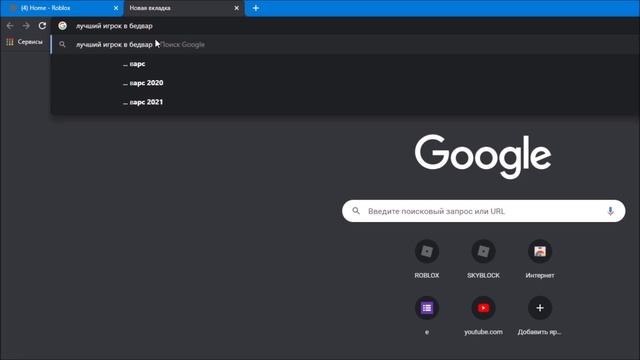
Task: Start voice search with the microphone
Action: pyautogui.click(x=610, y=211)
